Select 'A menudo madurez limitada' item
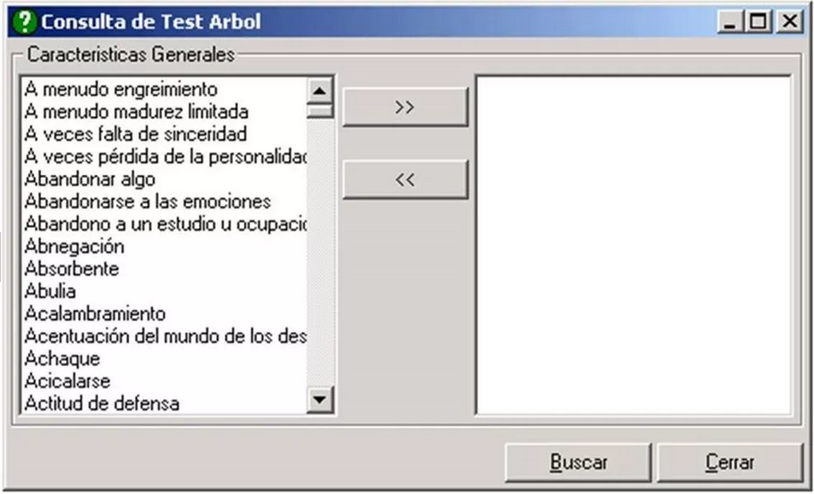Image resolution: width=814 pixels, height=494 pixels. coord(136,112)
